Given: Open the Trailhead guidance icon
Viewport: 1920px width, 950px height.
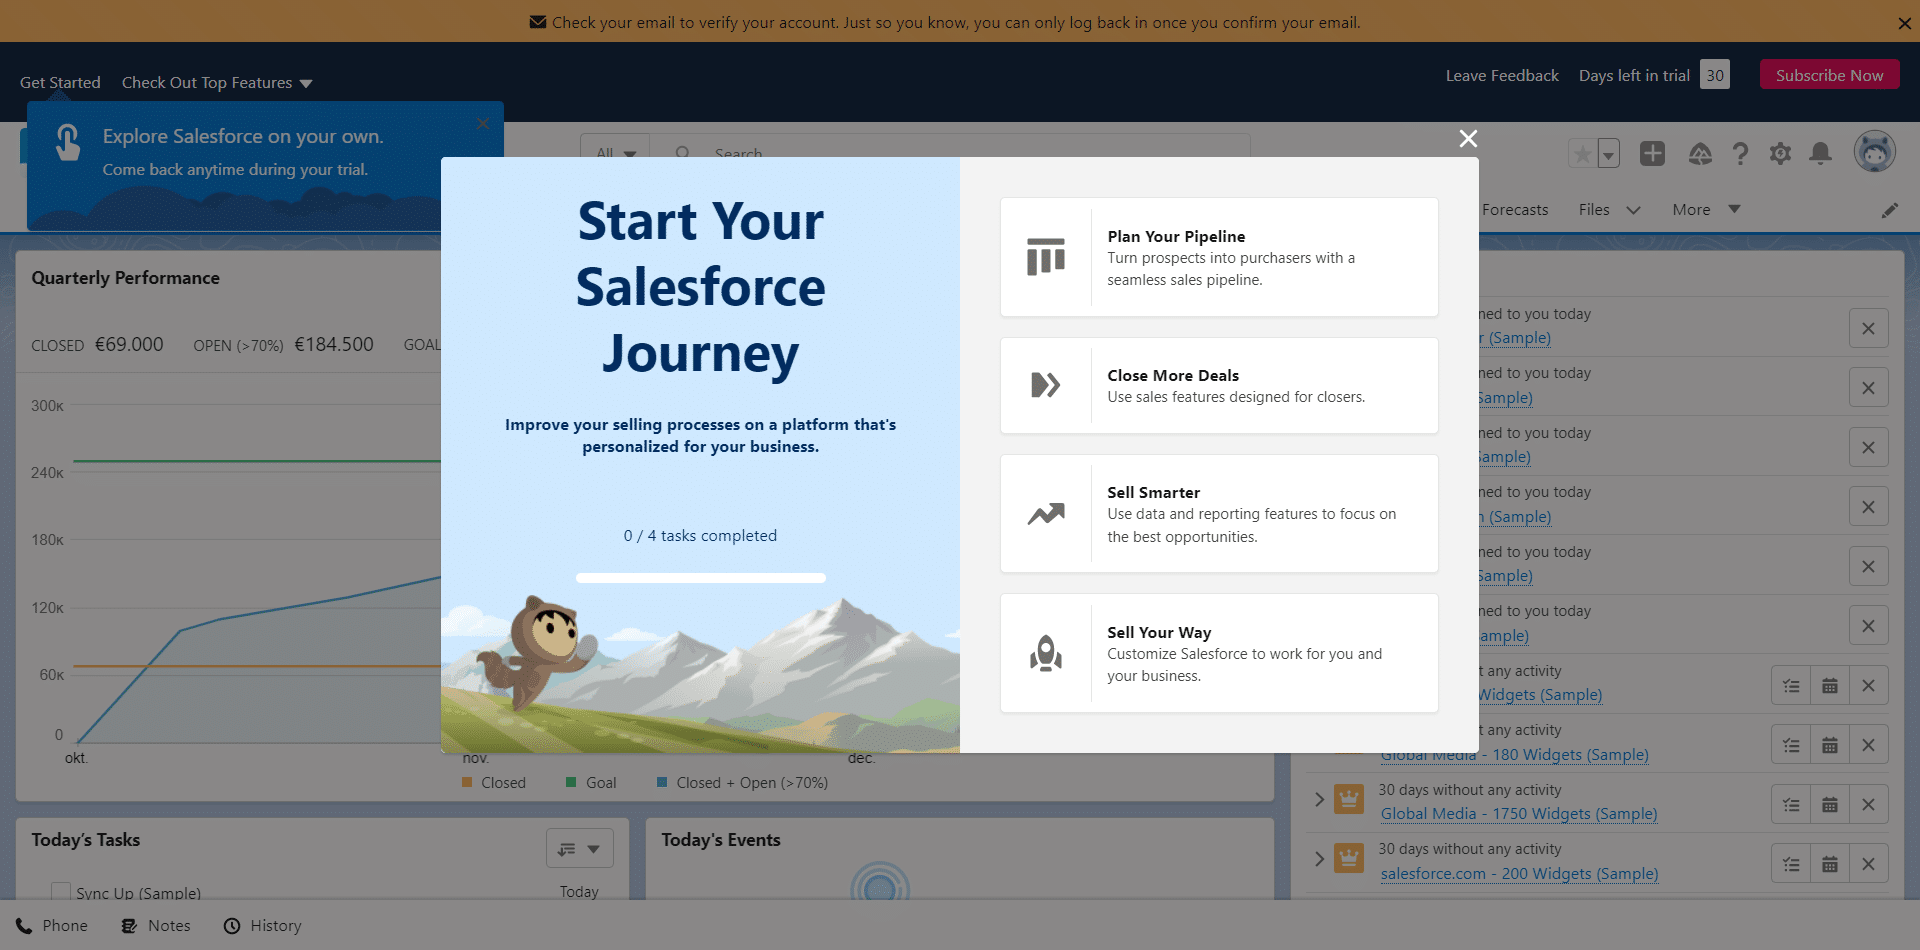Looking at the screenshot, I should pos(1700,153).
